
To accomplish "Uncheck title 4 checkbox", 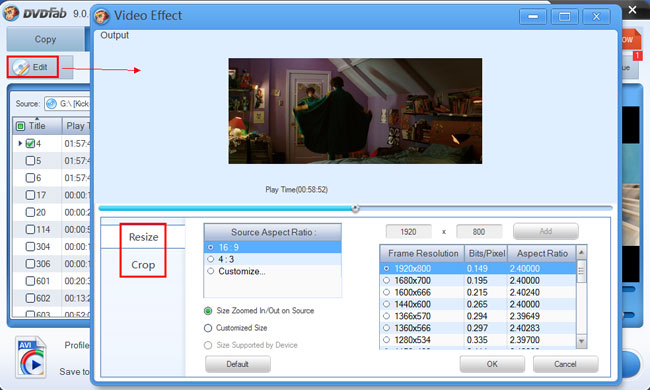I will [30, 143].
